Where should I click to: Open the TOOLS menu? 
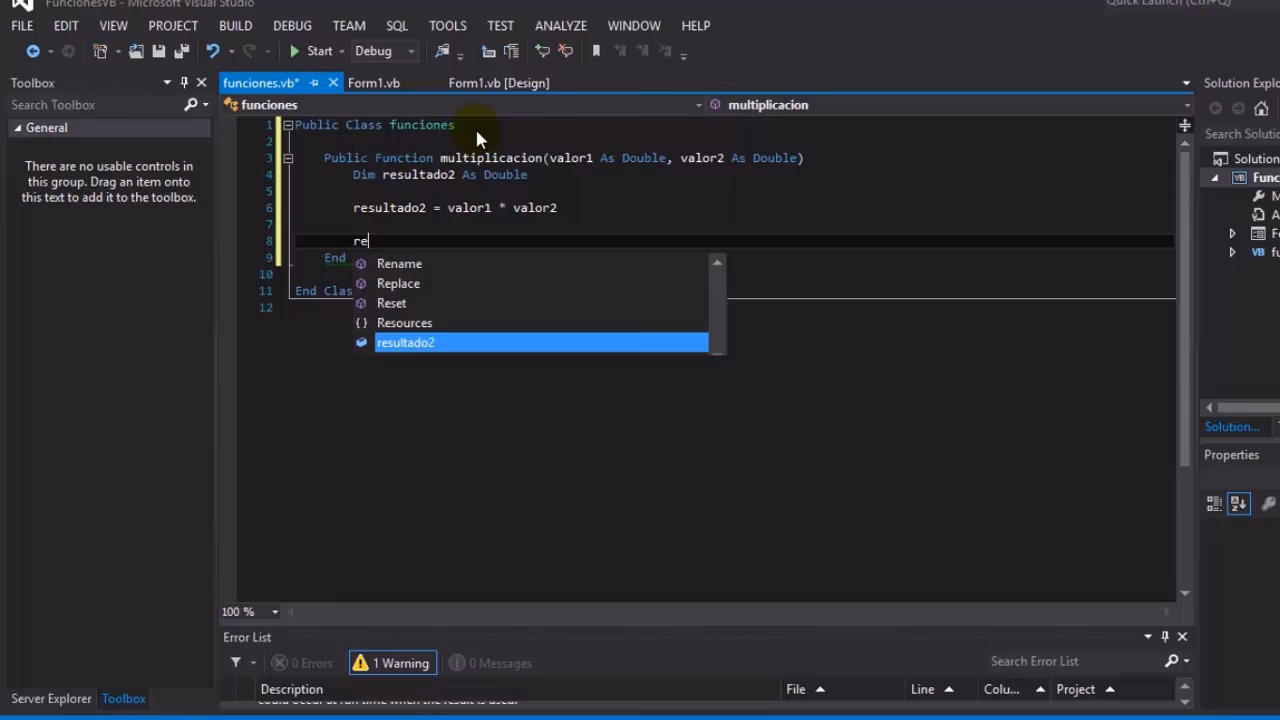coord(448,25)
